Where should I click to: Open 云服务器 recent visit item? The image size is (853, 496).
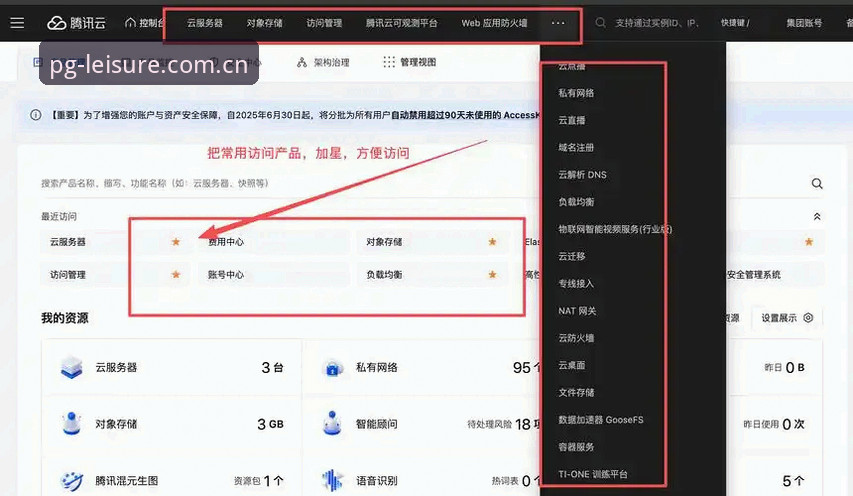coord(115,241)
